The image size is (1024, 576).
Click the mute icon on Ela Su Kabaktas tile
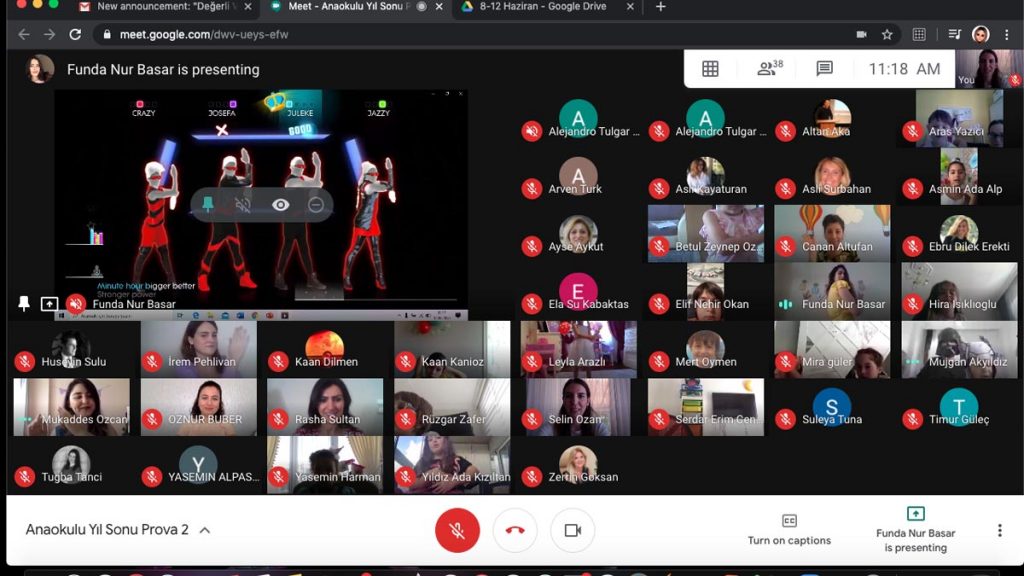tap(532, 304)
